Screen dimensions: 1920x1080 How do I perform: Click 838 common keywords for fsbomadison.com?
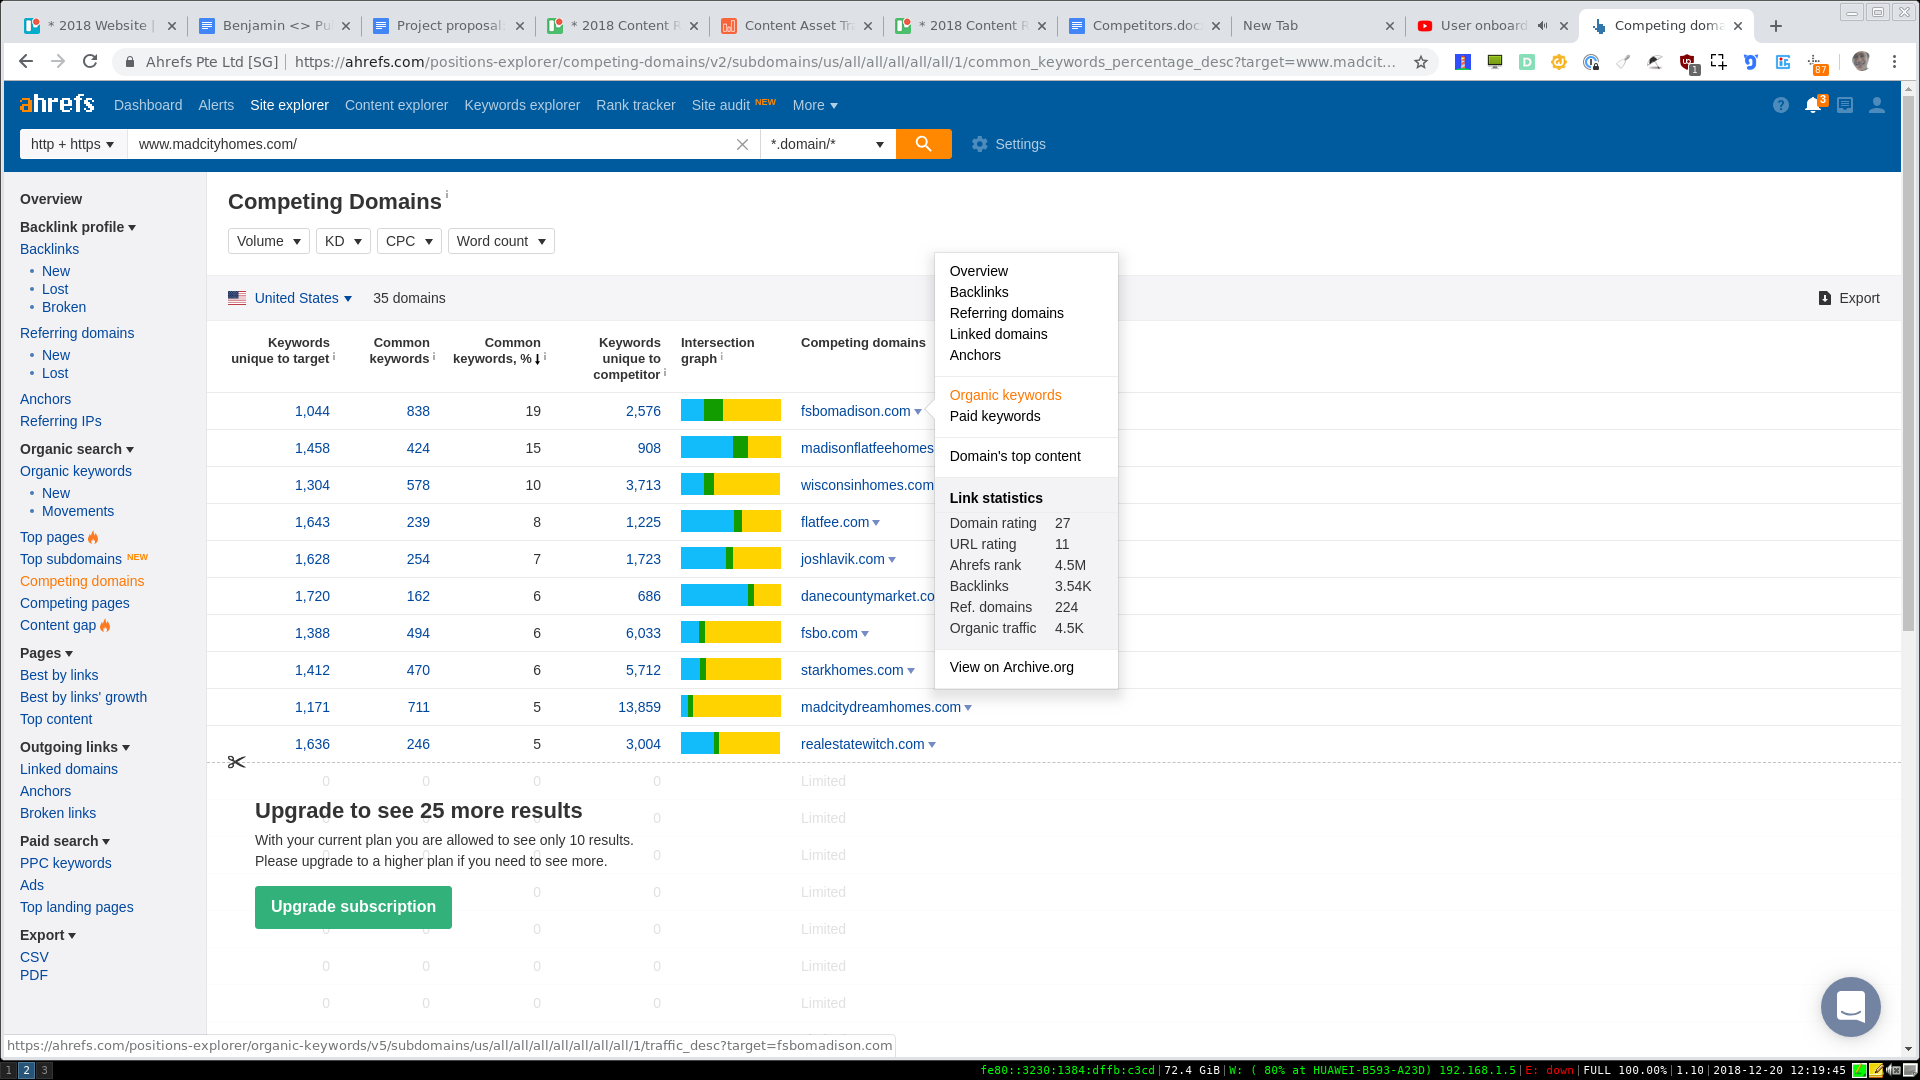[418, 411]
